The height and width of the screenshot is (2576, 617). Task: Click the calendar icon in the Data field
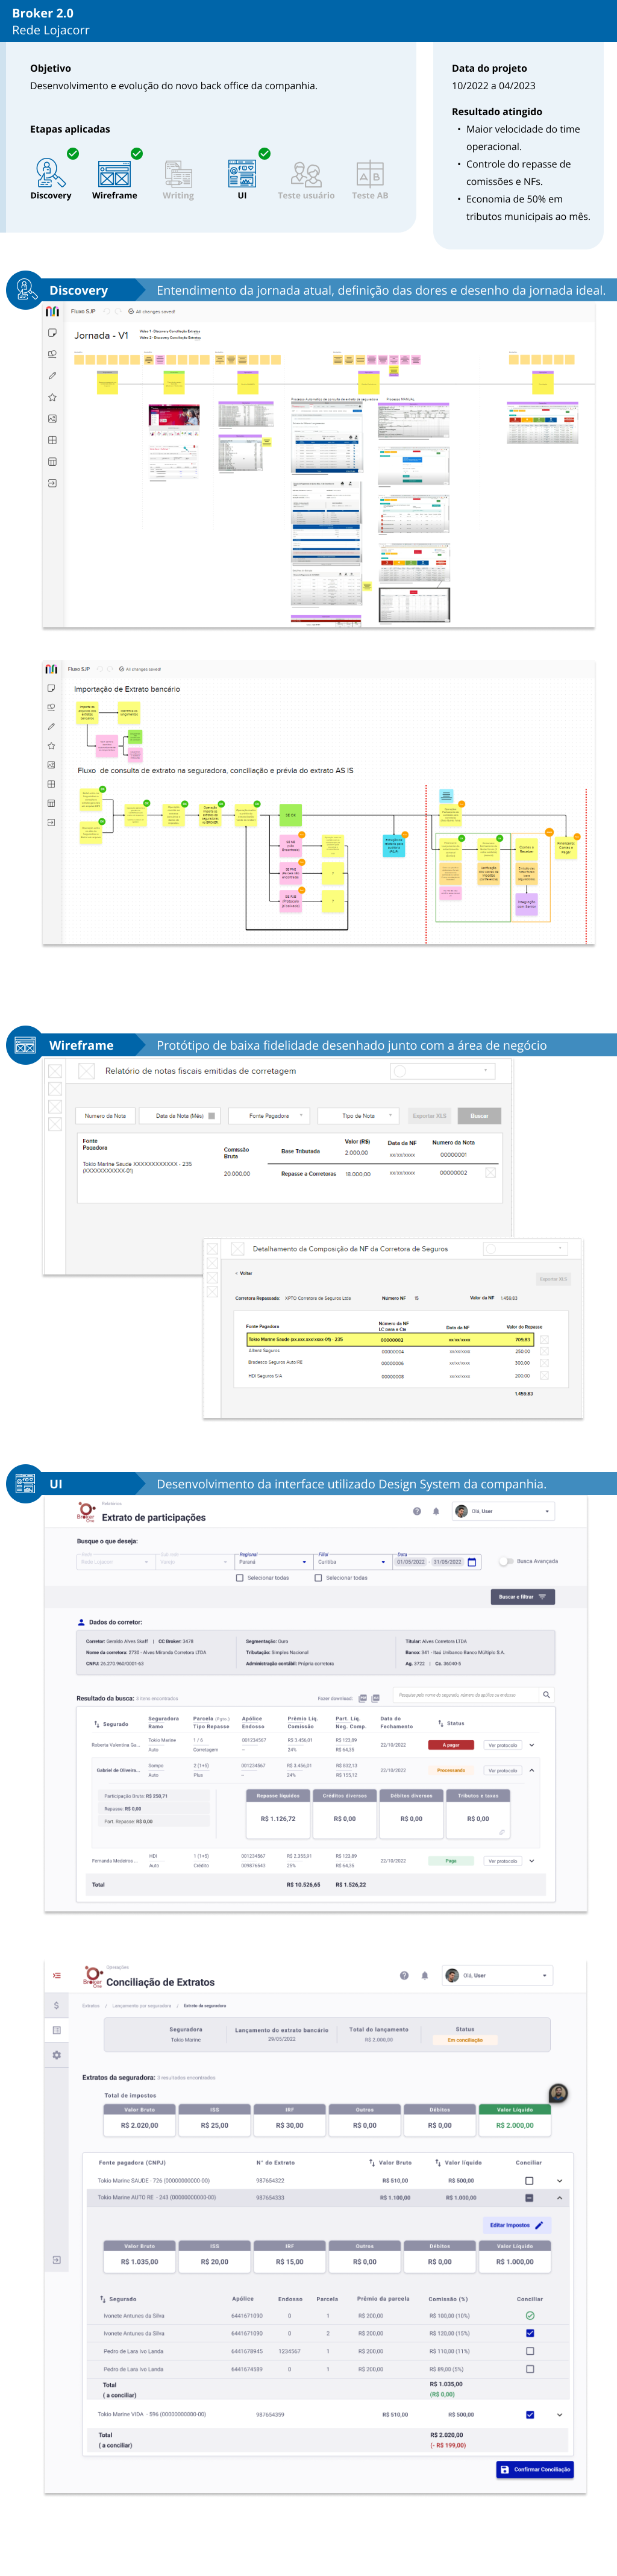pos(472,1561)
